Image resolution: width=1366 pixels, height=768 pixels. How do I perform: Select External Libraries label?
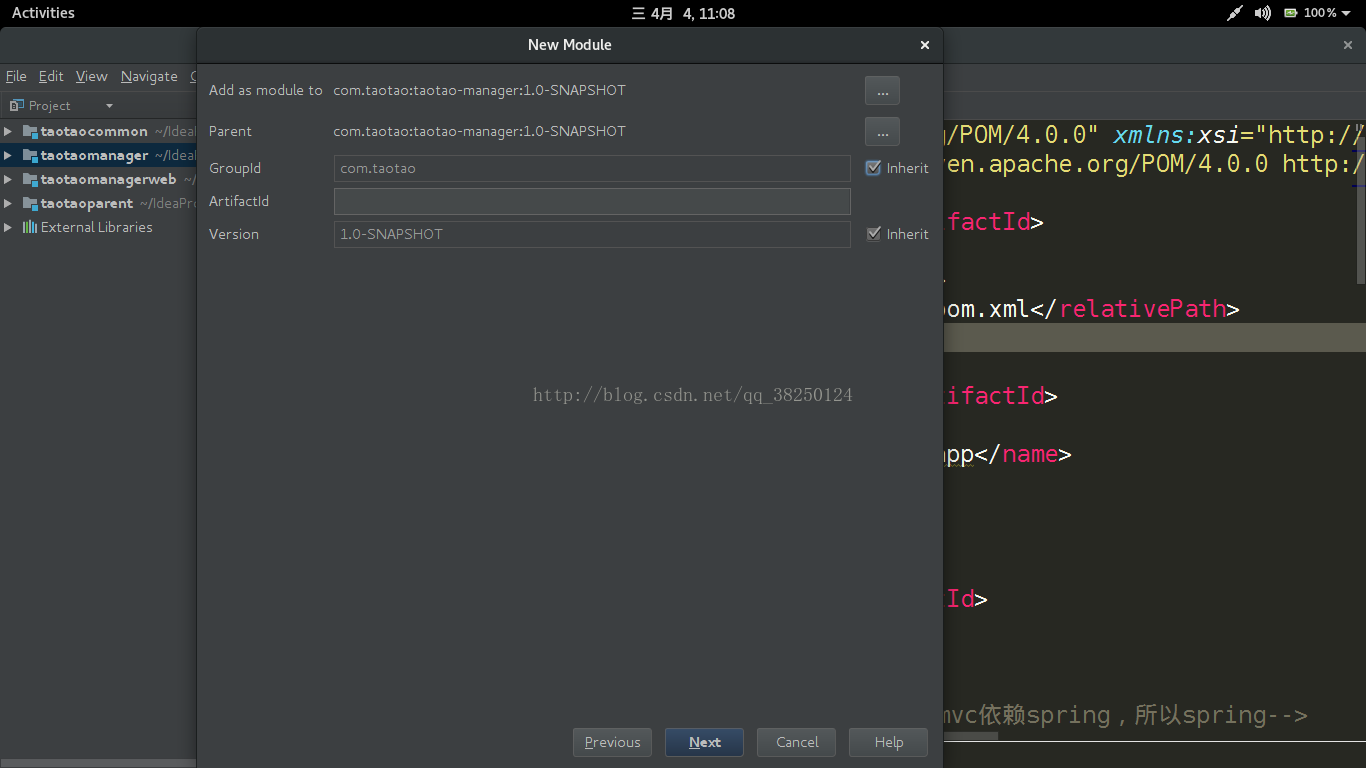pyautogui.click(x=97, y=227)
